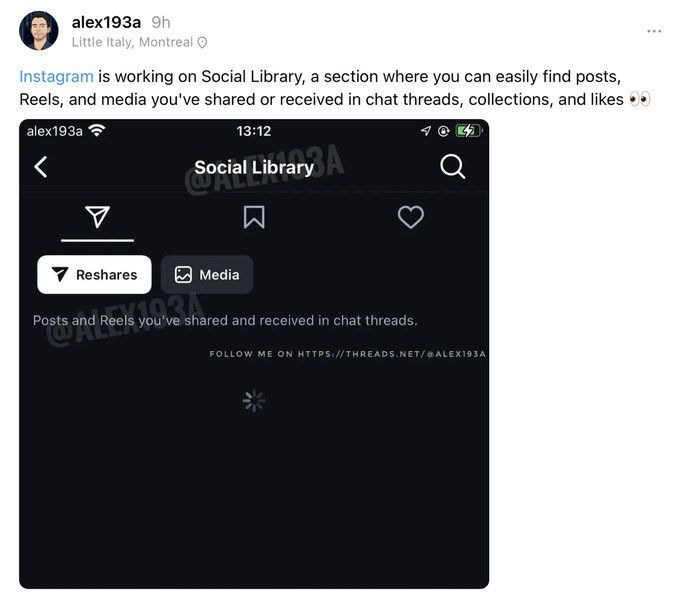Open alex193a username link
The width and height of the screenshot is (680, 601).
pyautogui.click(x=106, y=22)
